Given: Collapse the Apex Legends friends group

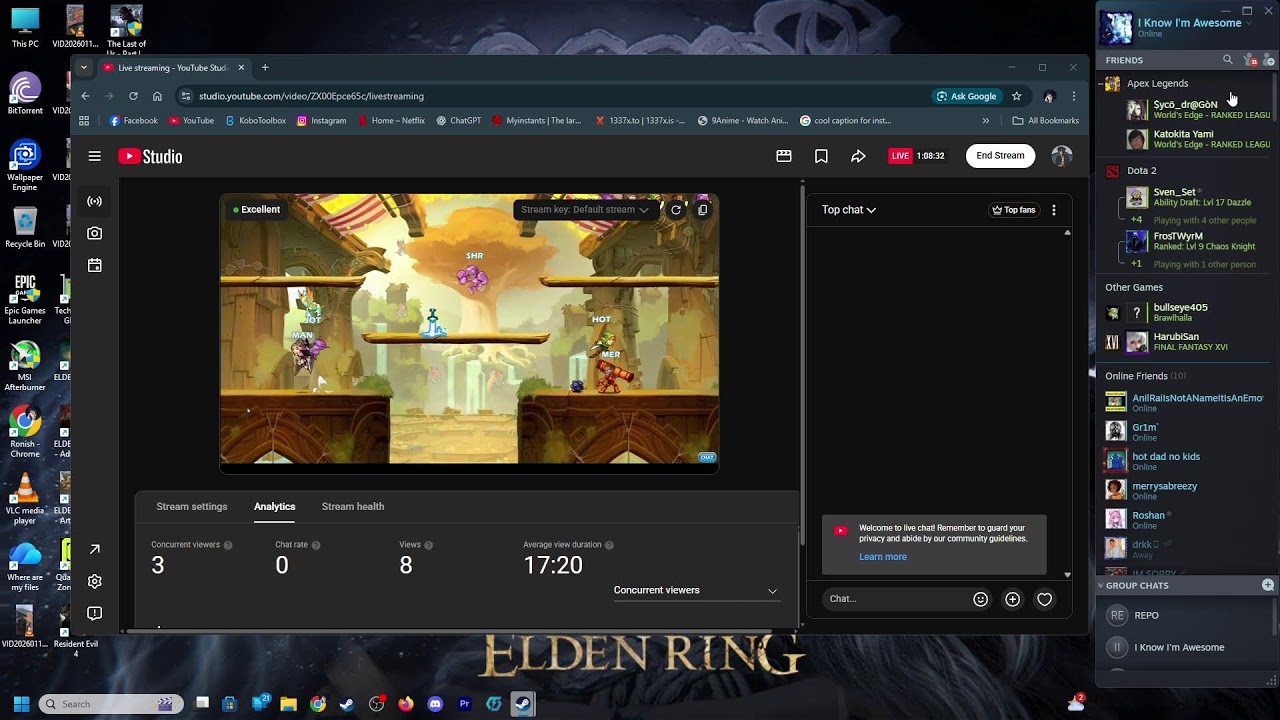Looking at the screenshot, I should point(1100,84).
